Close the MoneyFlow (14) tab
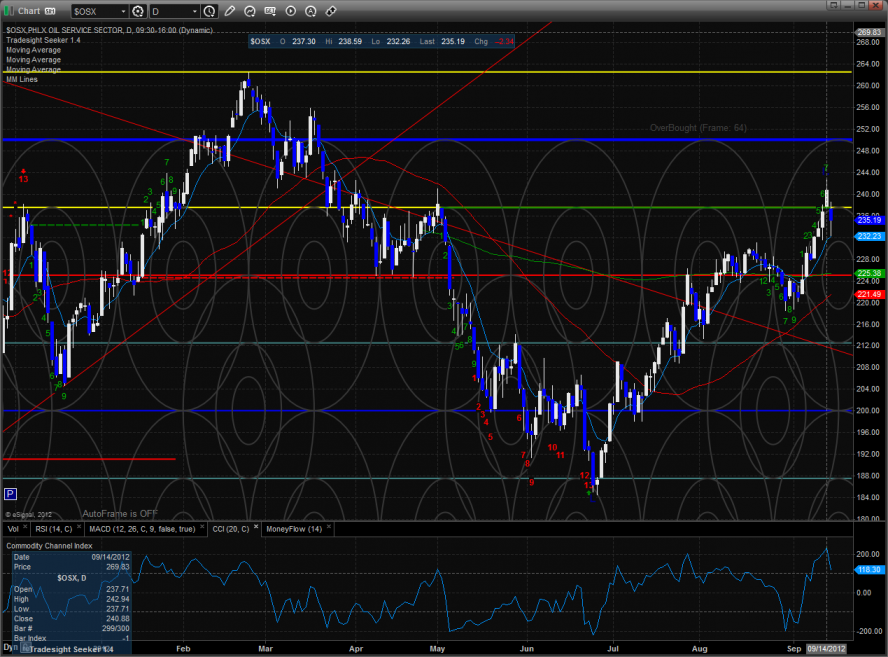This screenshot has width=888, height=657. (328, 528)
